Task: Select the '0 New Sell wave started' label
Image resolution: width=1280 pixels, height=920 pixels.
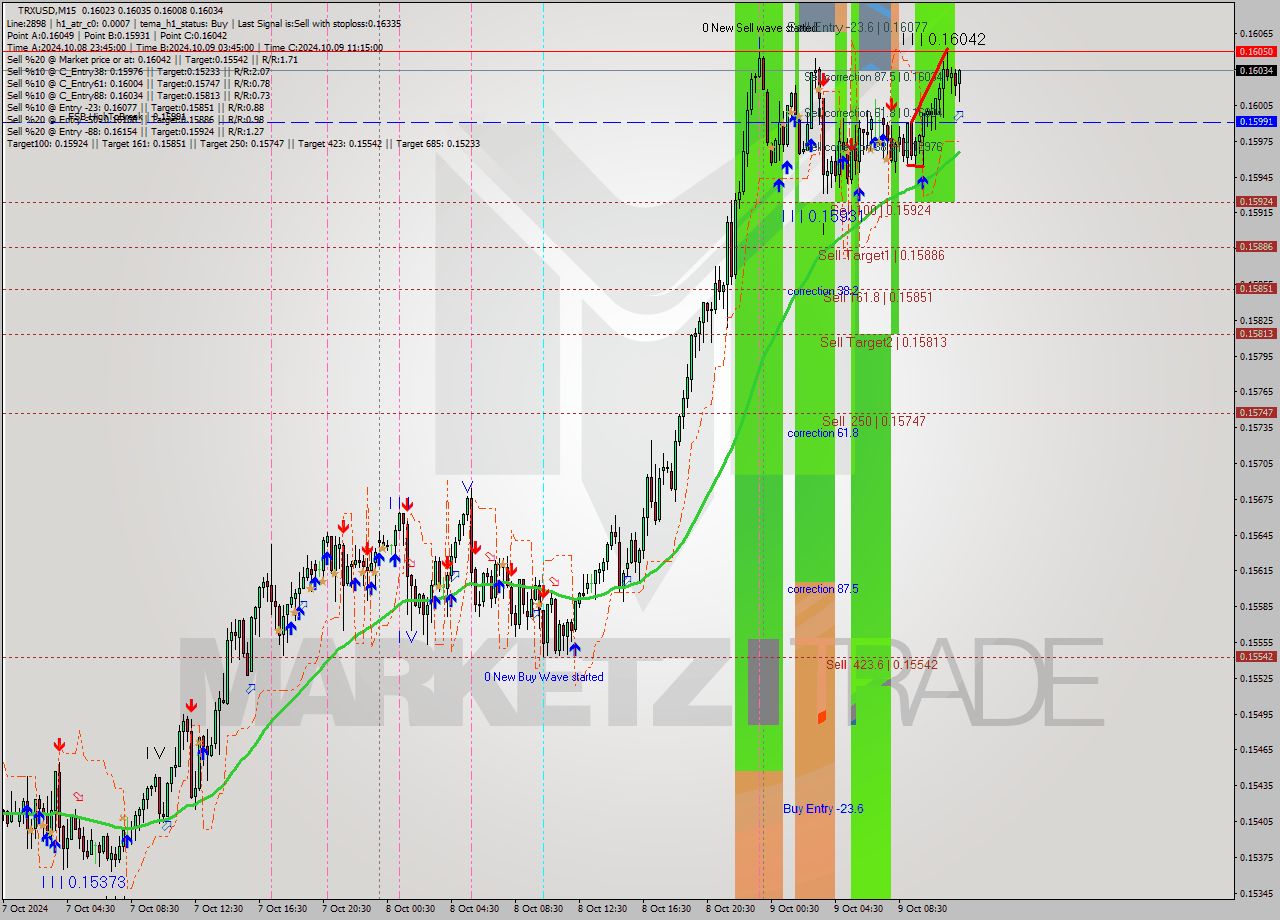Action: coord(759,28)
